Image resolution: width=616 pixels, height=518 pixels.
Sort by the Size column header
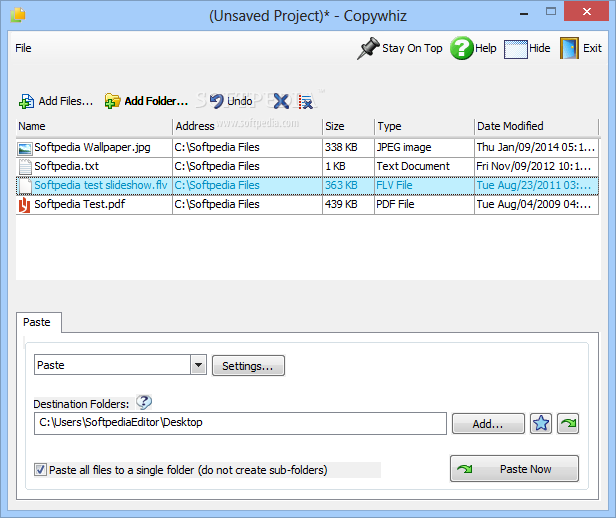point(348,126)
